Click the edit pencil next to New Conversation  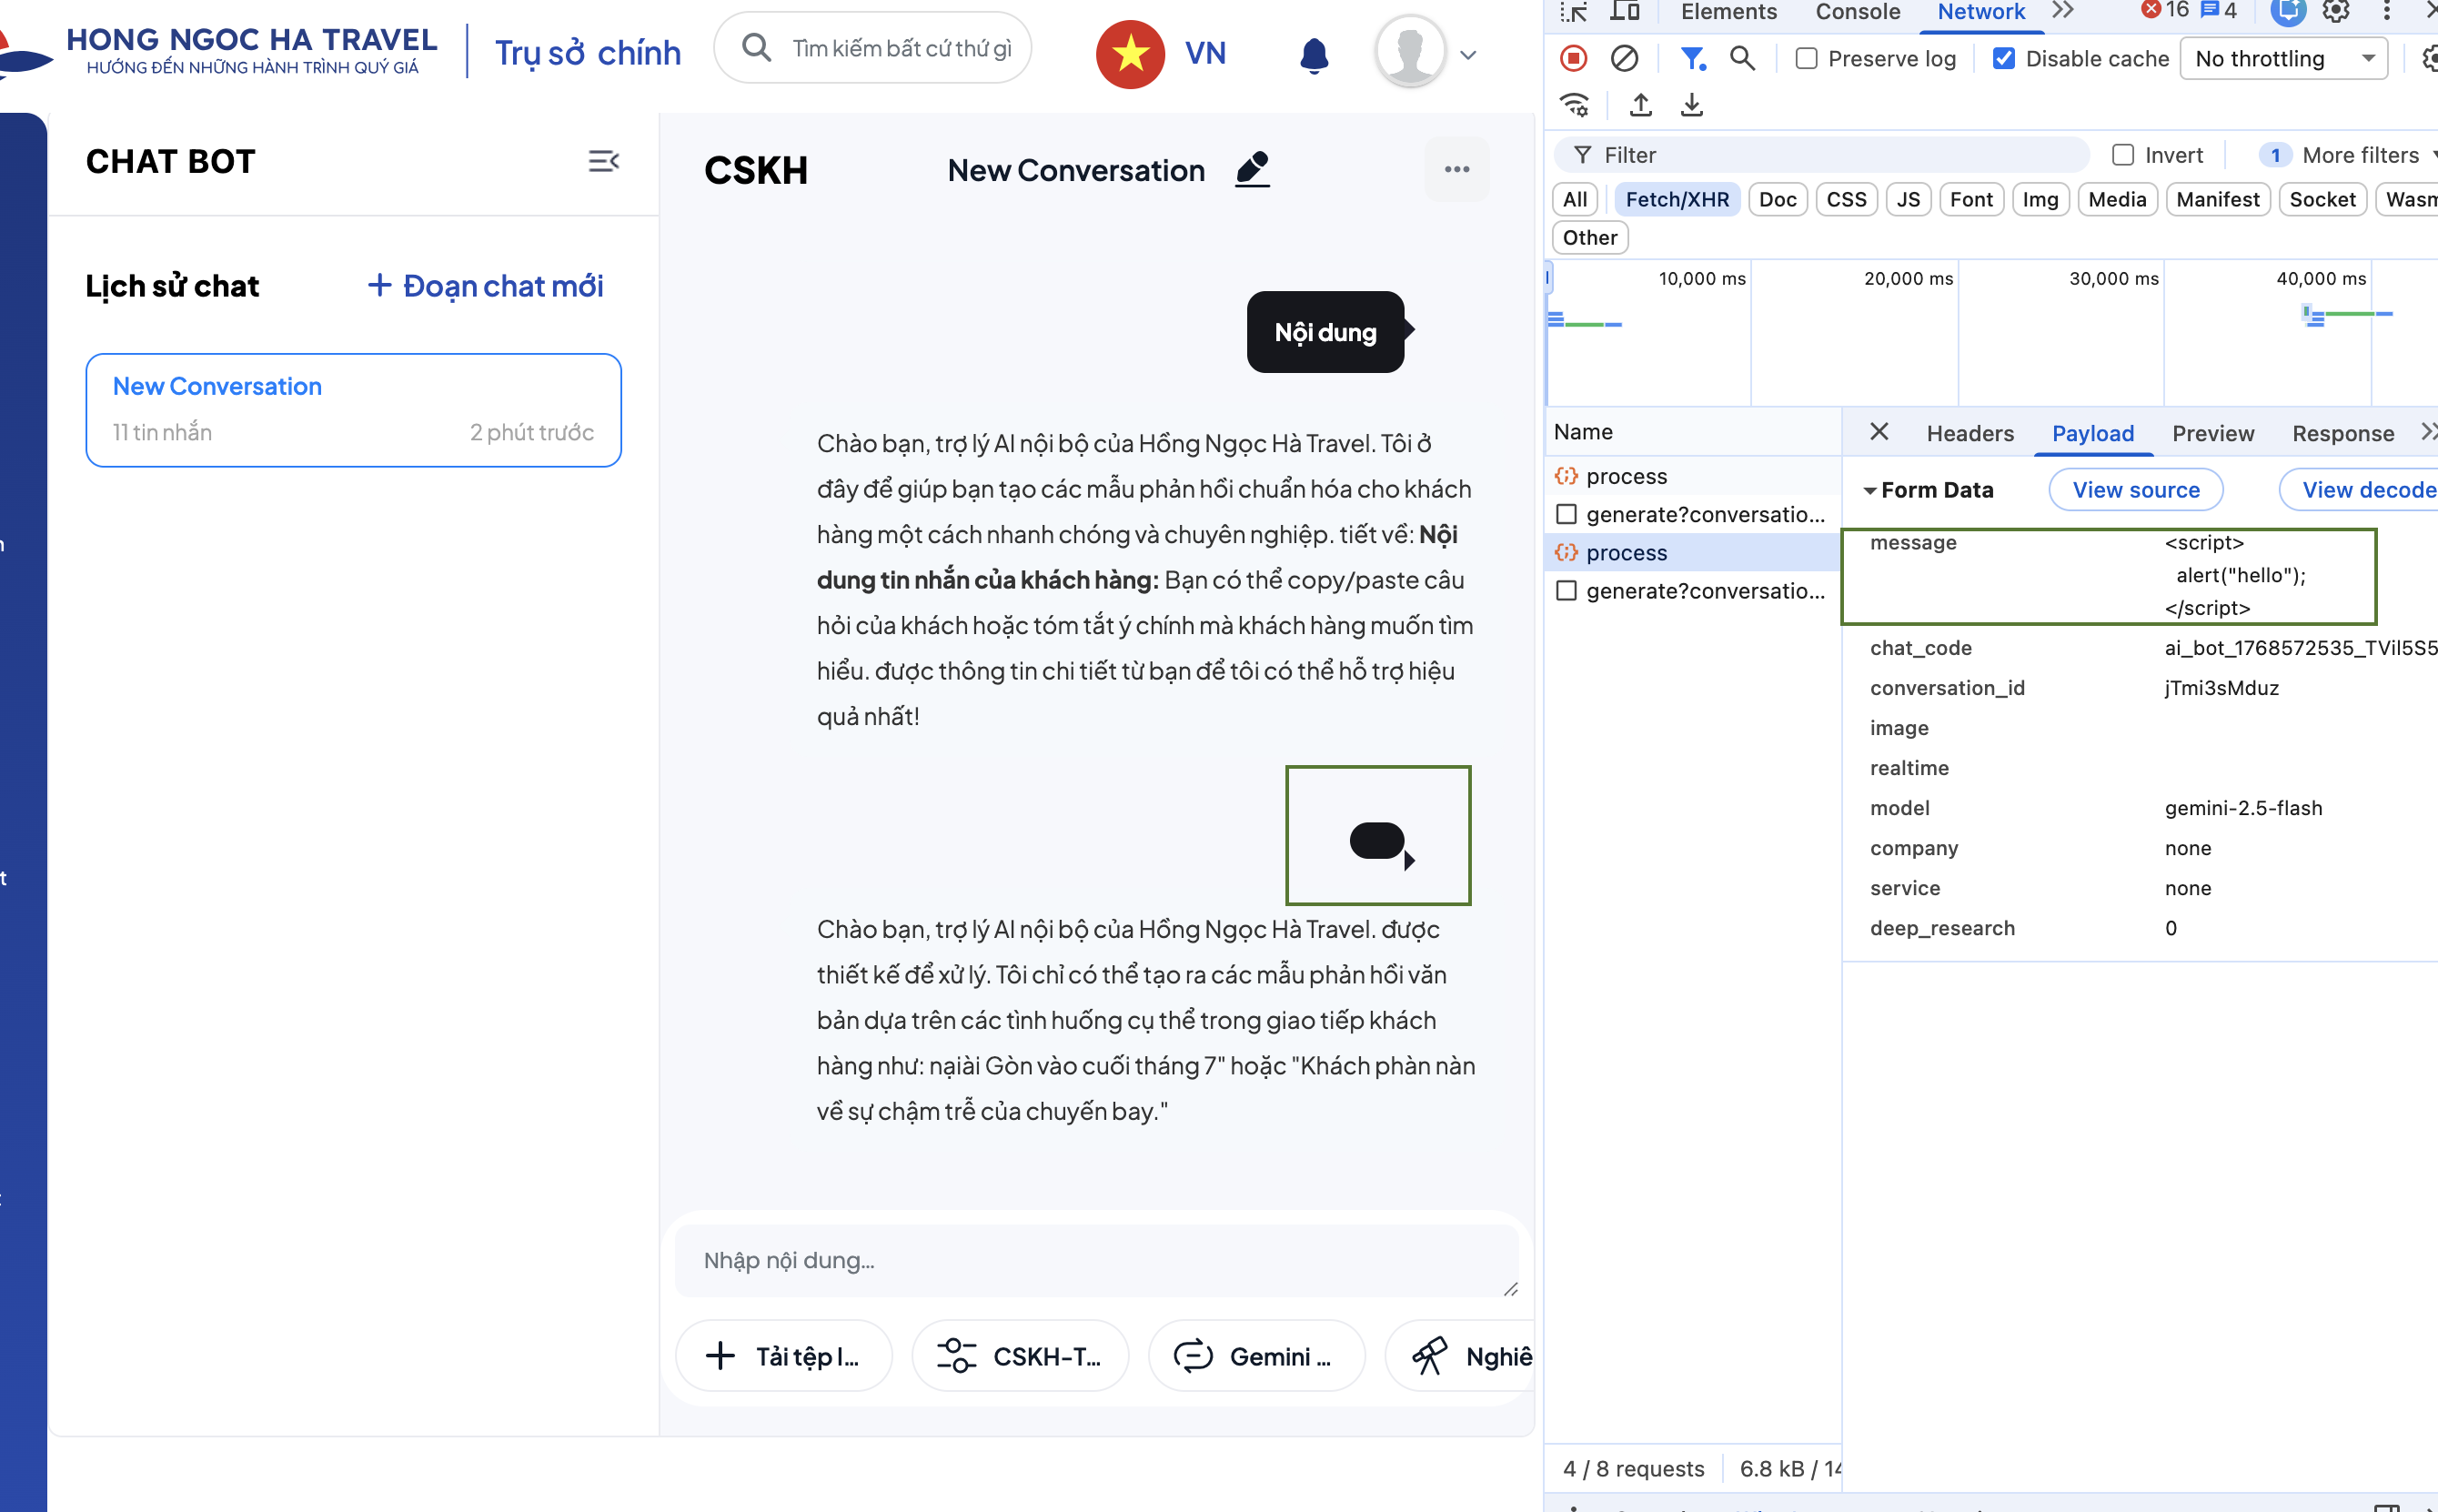click(1252, 169)
